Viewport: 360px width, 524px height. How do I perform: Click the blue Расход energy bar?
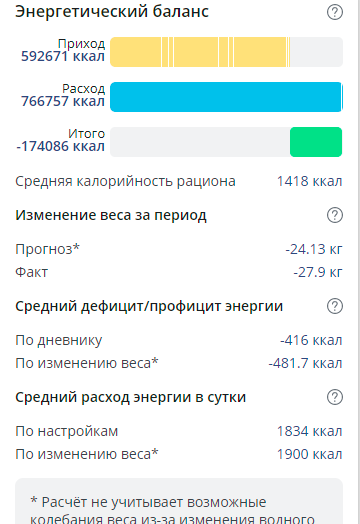[x=226, y=97]
